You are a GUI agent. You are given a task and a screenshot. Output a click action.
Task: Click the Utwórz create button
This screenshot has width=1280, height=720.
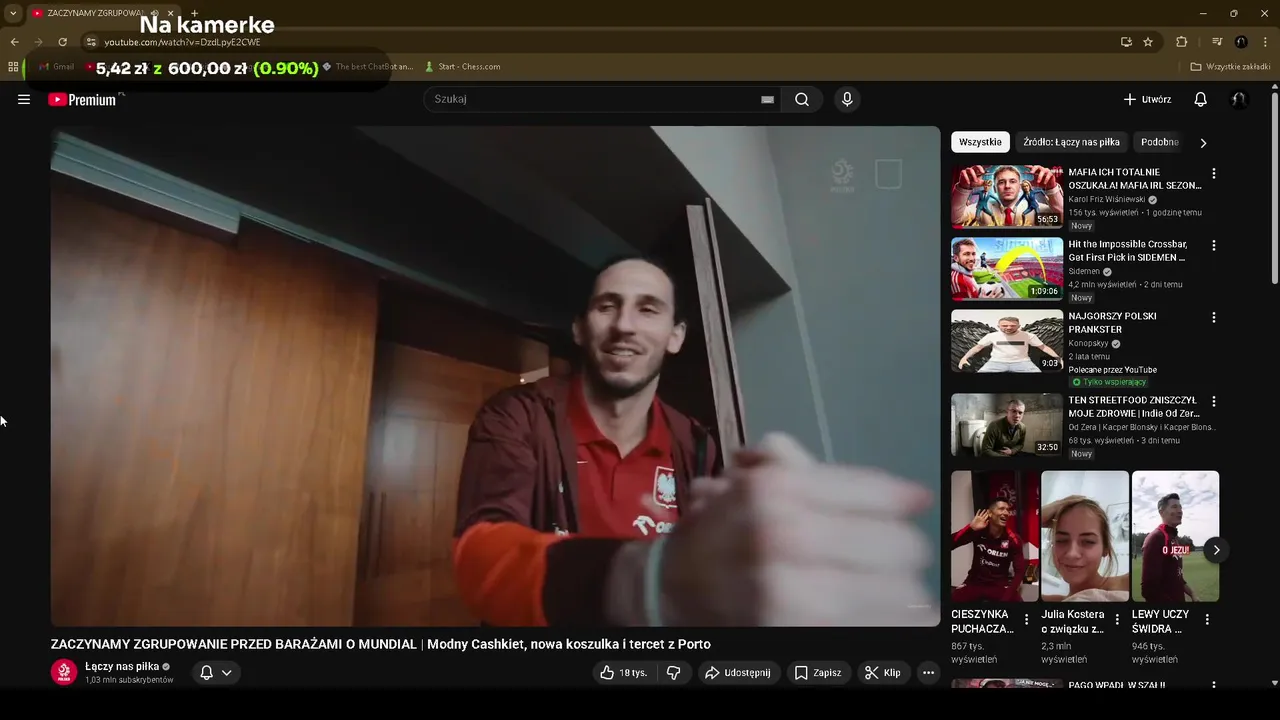[1147, 99]
